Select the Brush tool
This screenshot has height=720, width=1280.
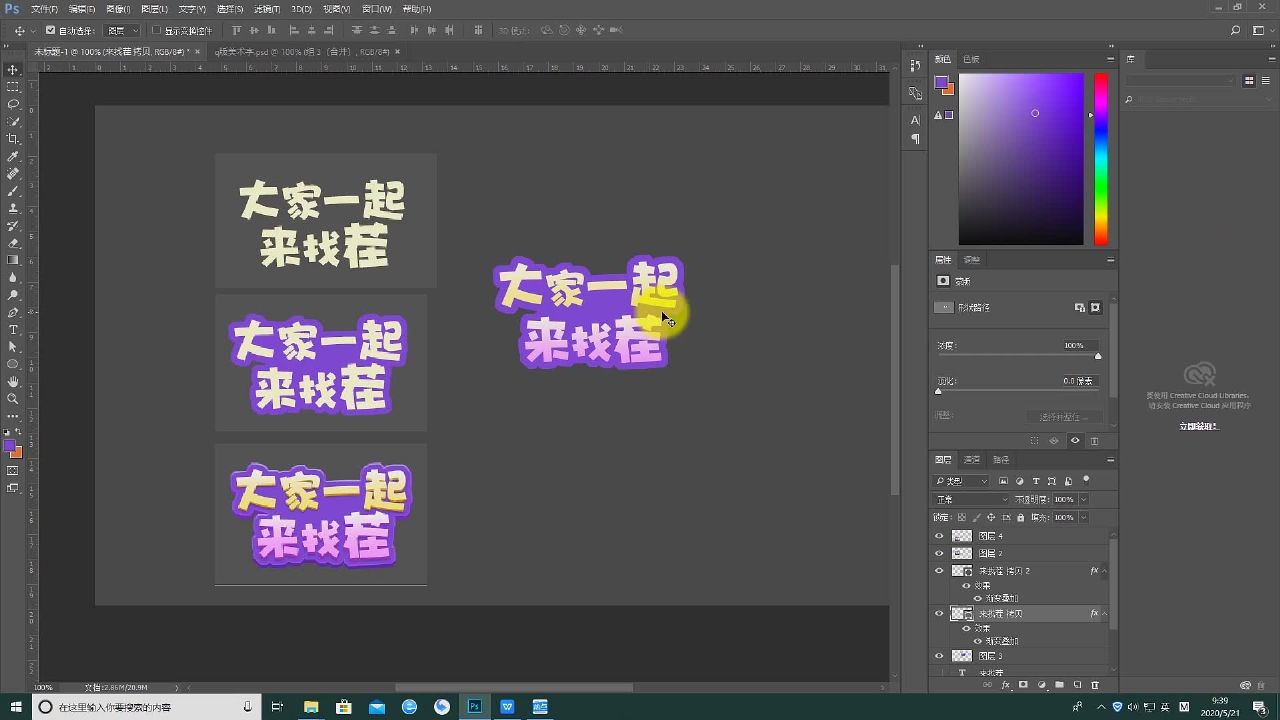[13, 191]
